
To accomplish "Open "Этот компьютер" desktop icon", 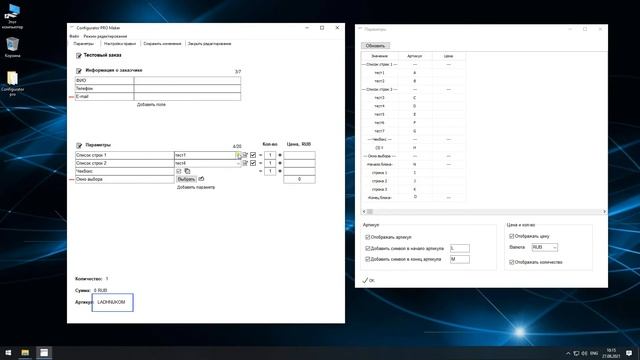I will (12, 17).
